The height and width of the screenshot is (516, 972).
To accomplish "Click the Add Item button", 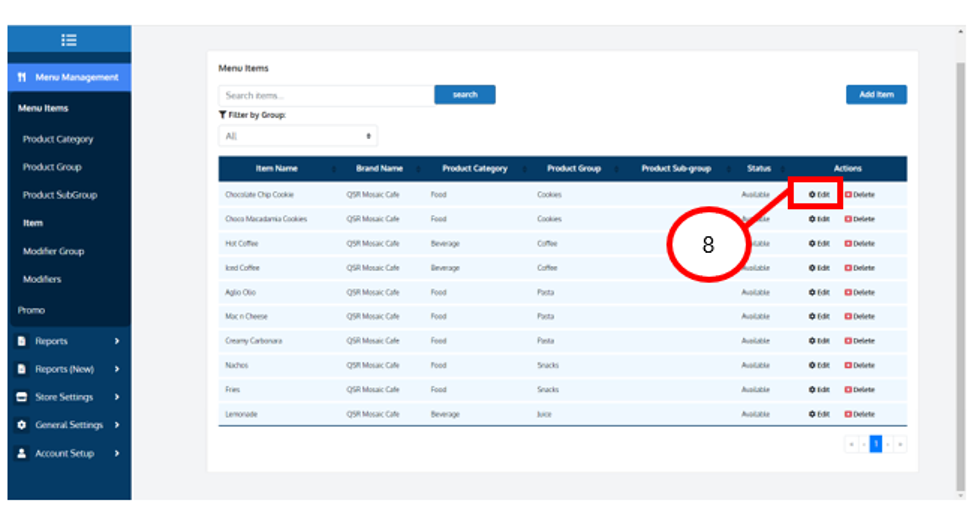I will click(876, 95).
